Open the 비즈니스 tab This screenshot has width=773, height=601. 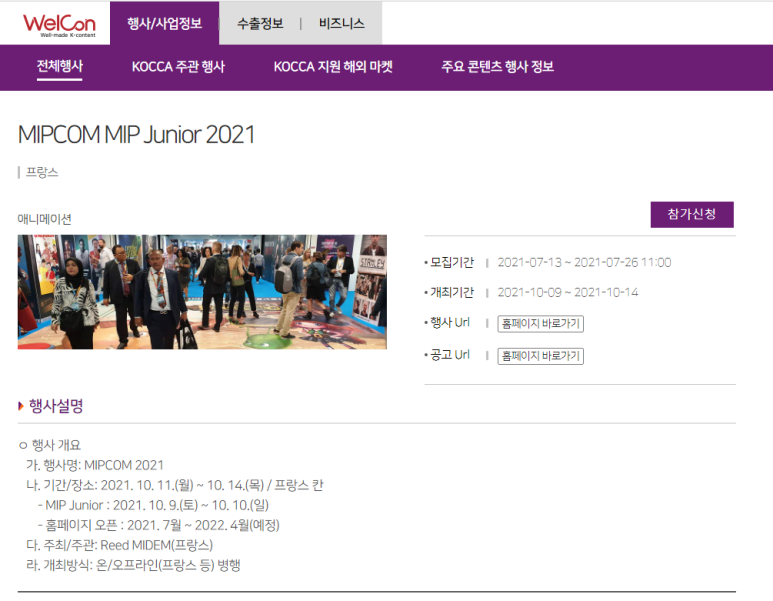pyautogui.click(x=341, y=24)
